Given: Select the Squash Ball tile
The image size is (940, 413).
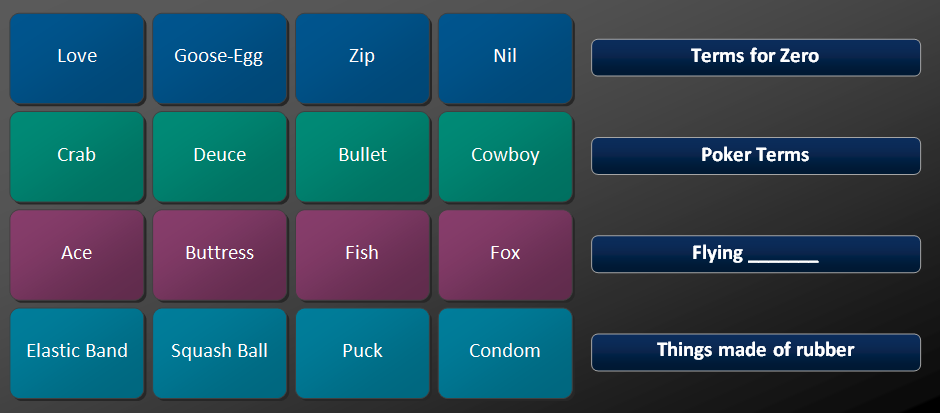Looking at the screenshot, I should click(219, 352).
